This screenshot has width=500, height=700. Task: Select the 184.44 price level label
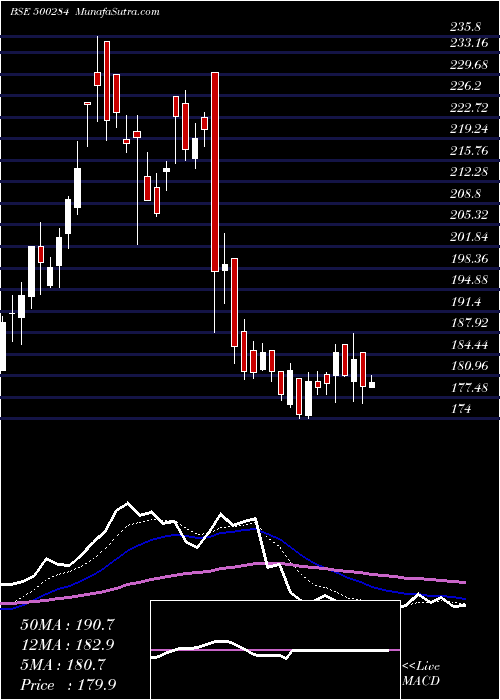(468, 344)
